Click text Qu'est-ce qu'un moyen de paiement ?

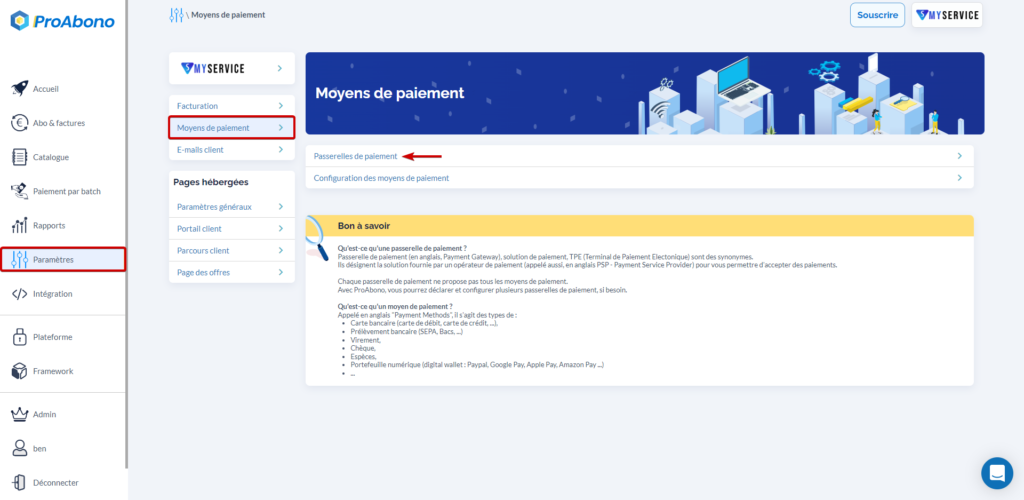point(395,306)
